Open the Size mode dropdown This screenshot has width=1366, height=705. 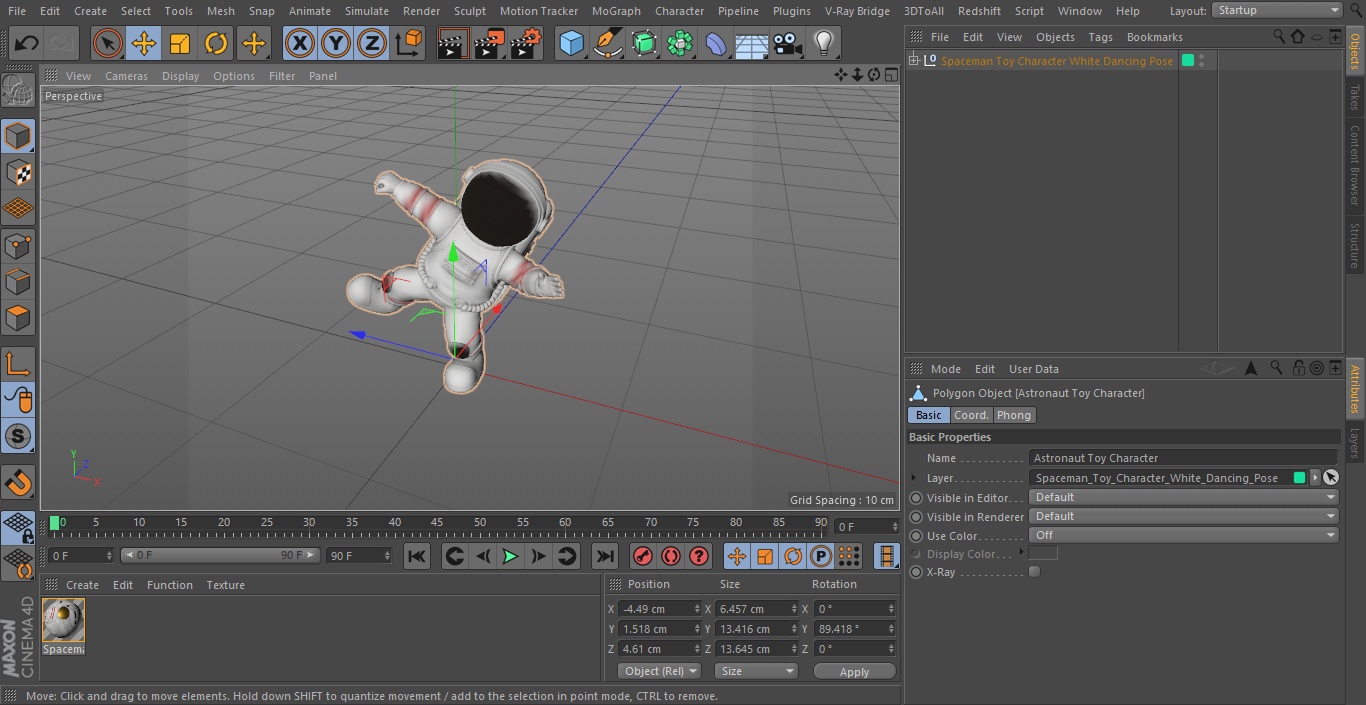[756, 671]
